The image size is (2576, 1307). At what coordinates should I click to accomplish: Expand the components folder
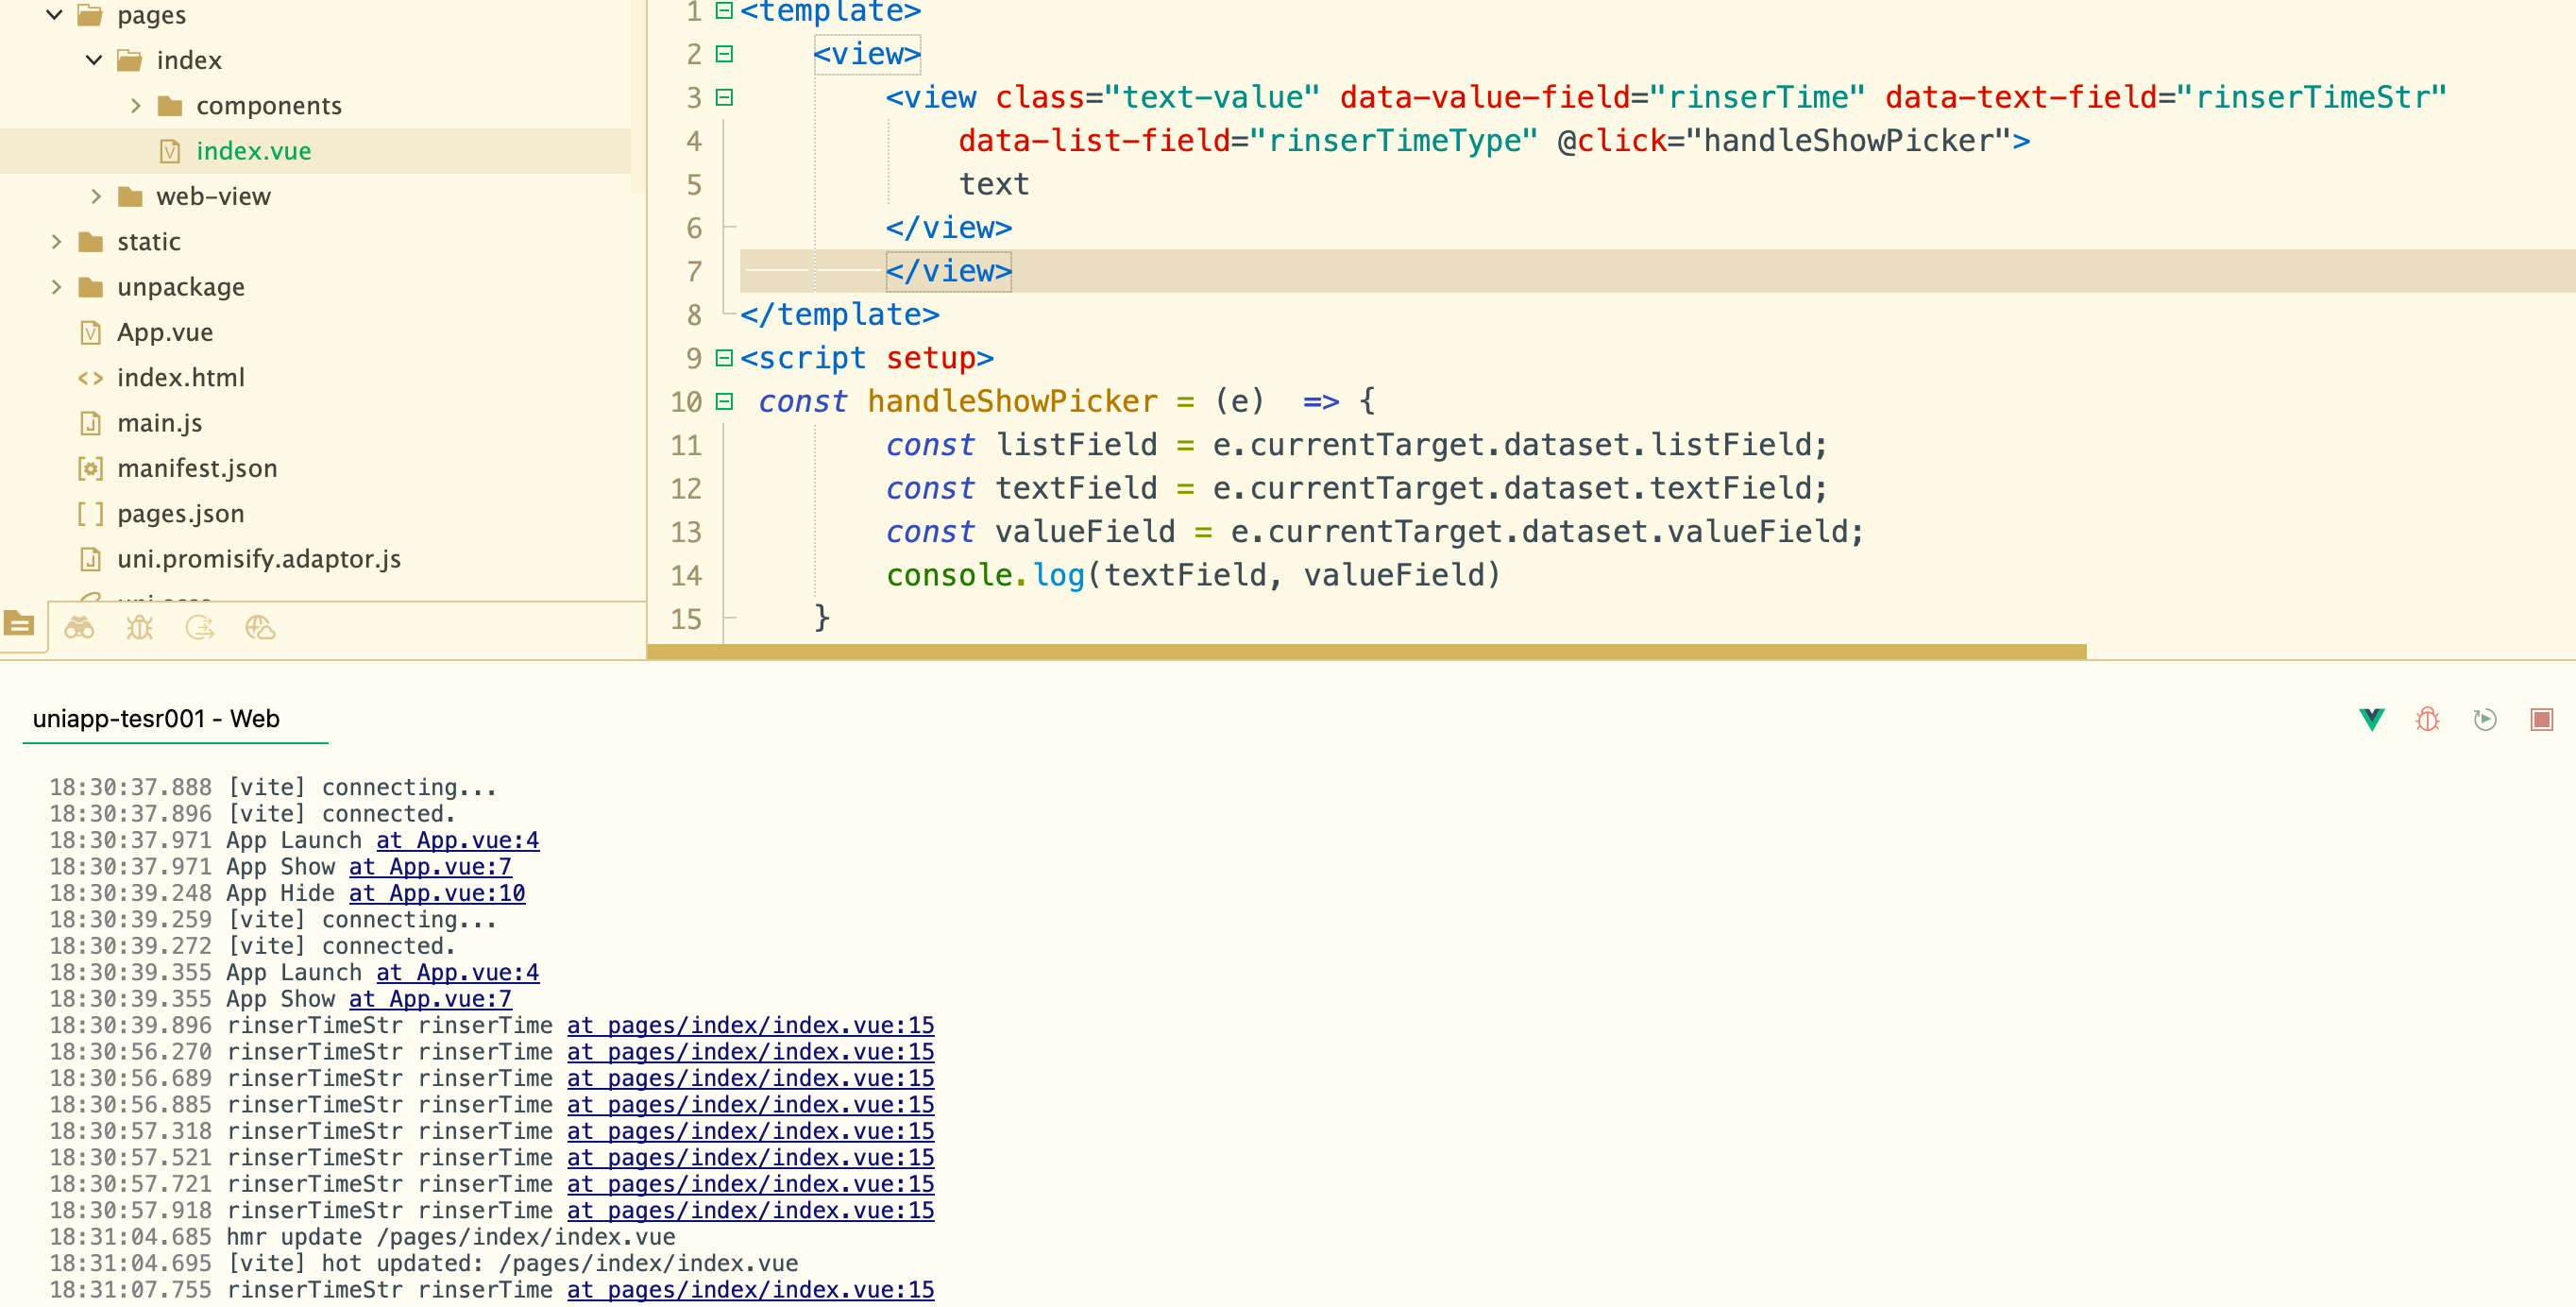[x=136, y=105]
